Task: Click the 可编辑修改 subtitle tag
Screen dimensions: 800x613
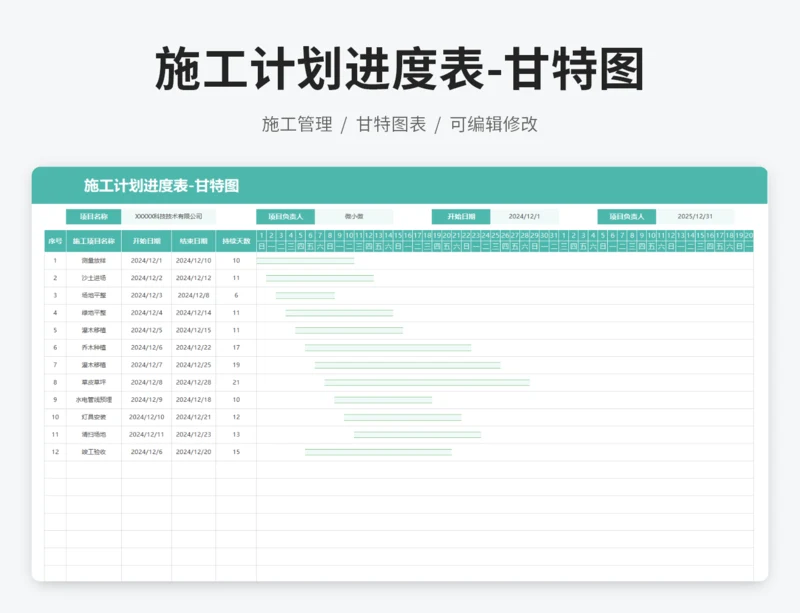Action: (x=493, y=124)
